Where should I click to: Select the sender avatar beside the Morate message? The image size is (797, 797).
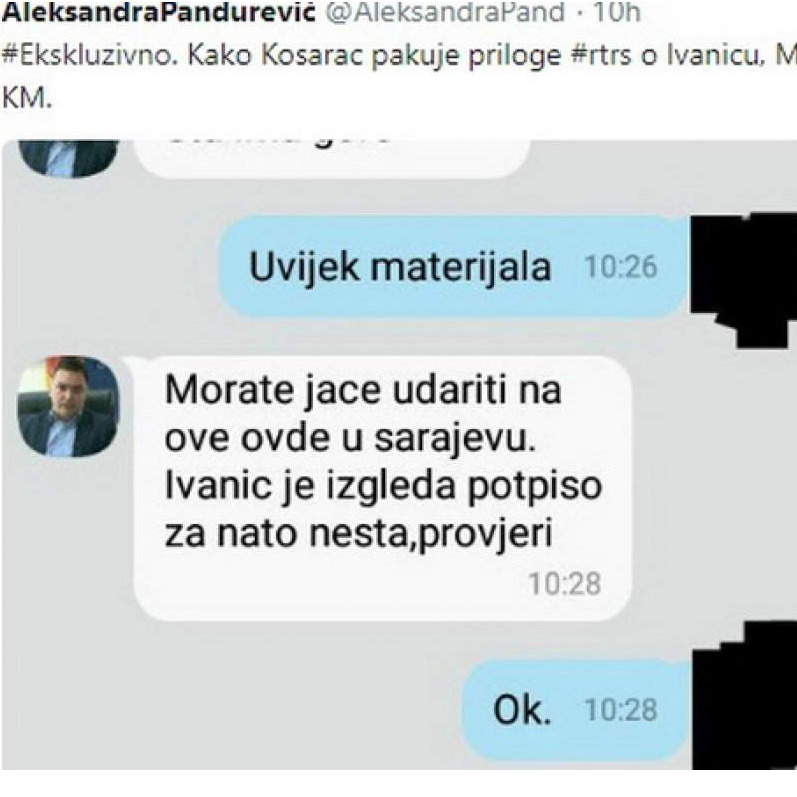tap(68, 407)
